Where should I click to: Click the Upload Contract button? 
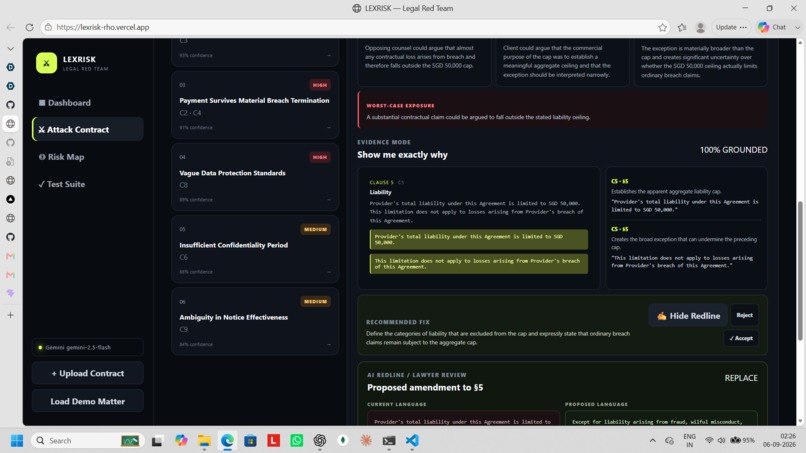coord(87,373)
